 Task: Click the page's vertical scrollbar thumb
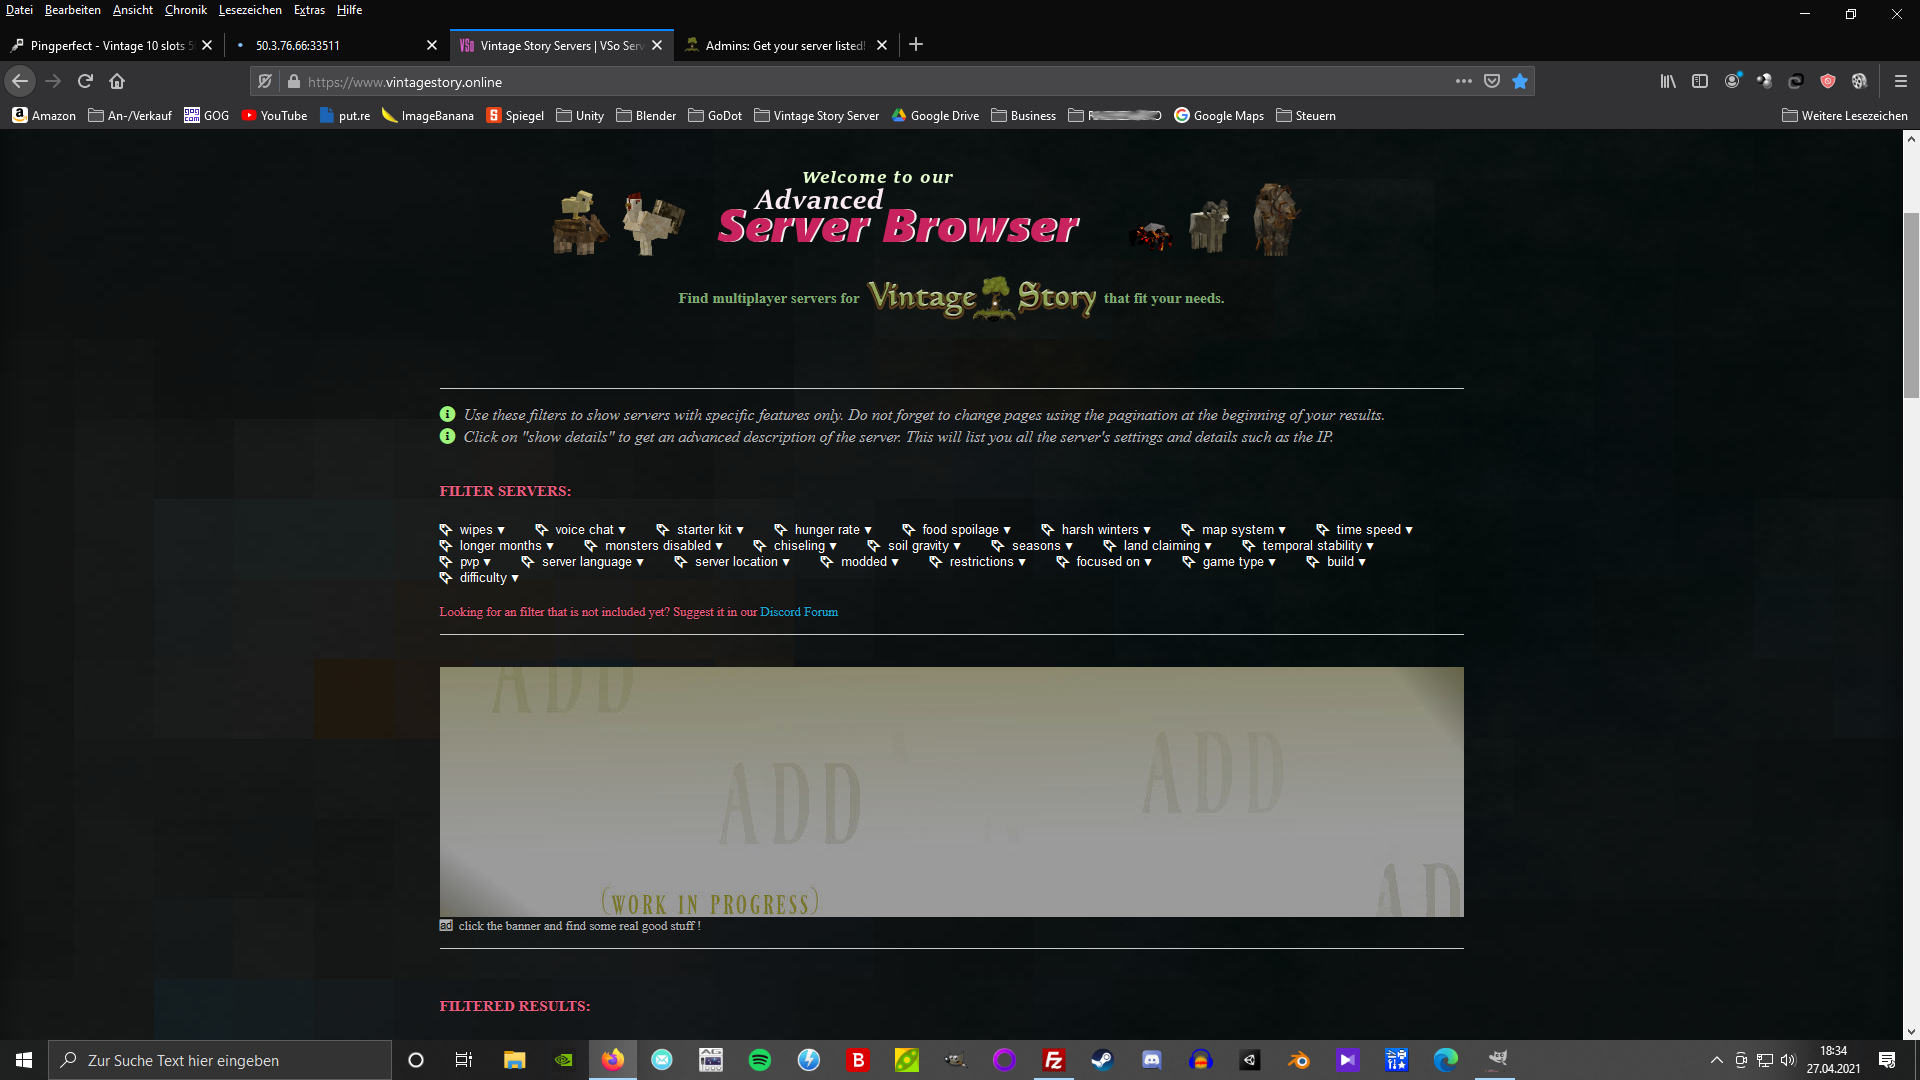[1911, 304]
